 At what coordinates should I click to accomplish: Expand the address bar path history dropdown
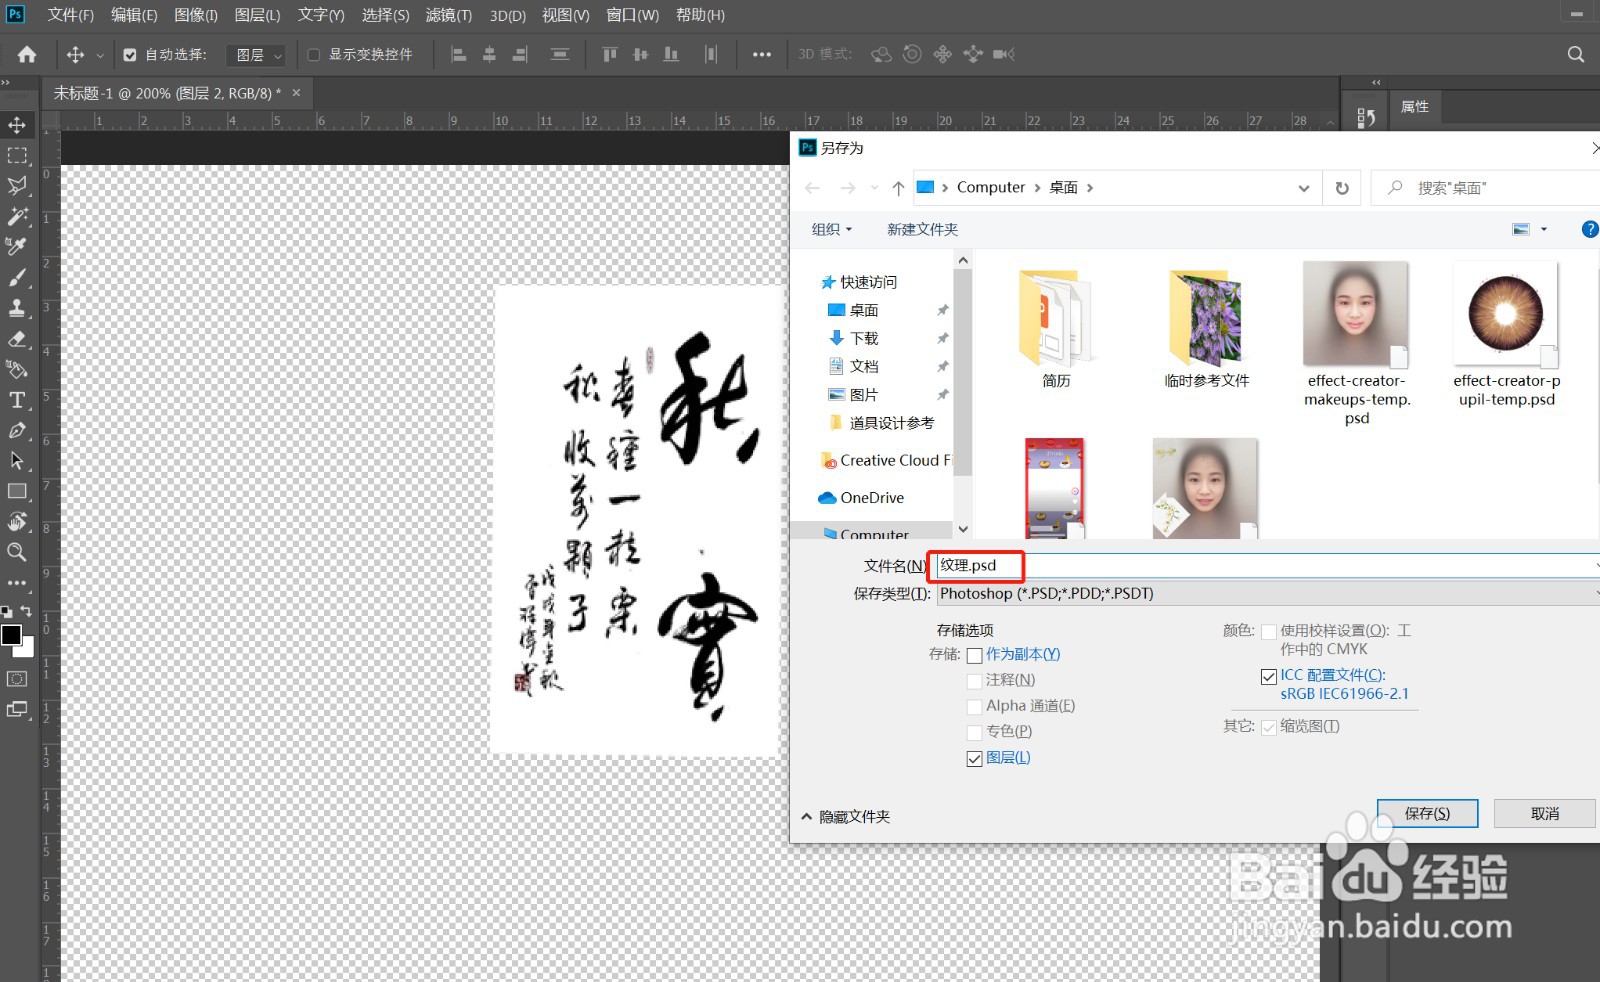pos(1304,188)
